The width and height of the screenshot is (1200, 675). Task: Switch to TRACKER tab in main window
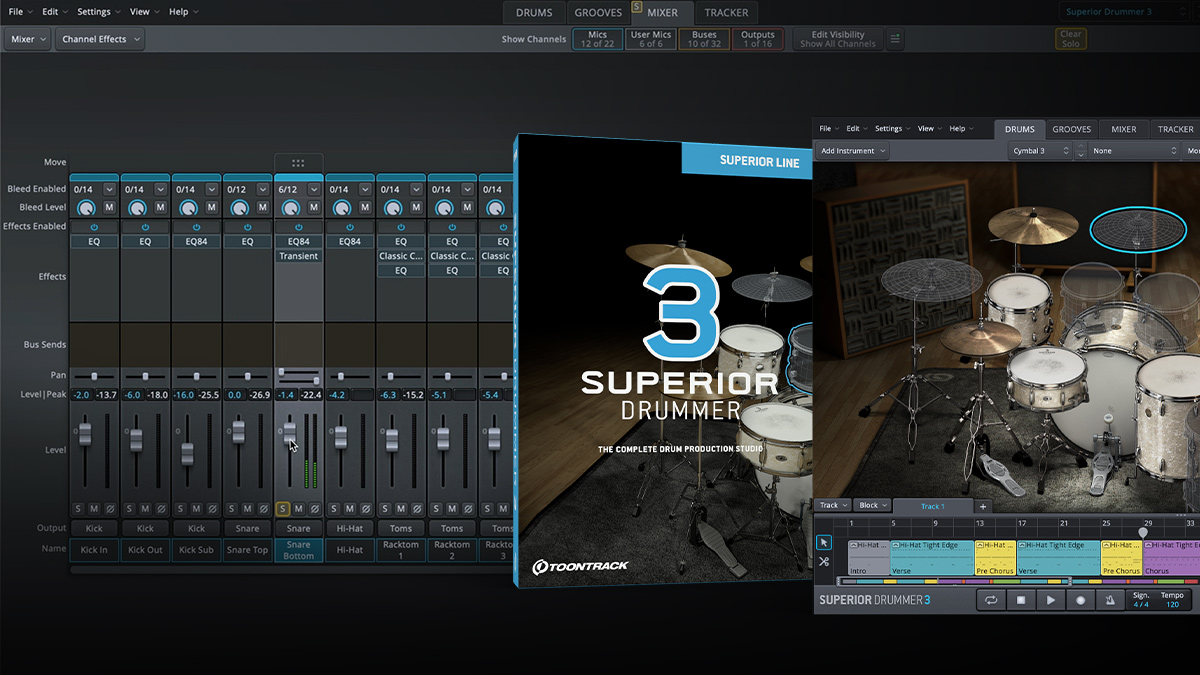tap(725, 13)
